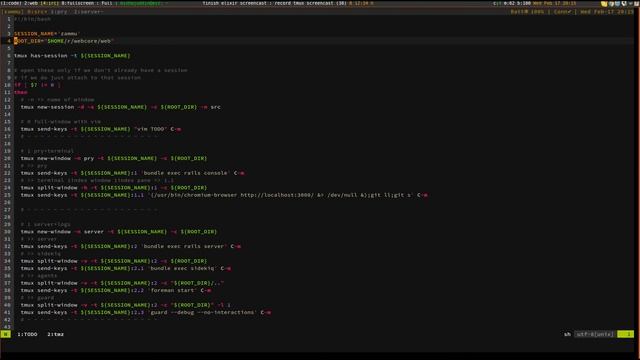Open the 1:TODO buffer tab
Screen dimensions: 640x360
27,334
